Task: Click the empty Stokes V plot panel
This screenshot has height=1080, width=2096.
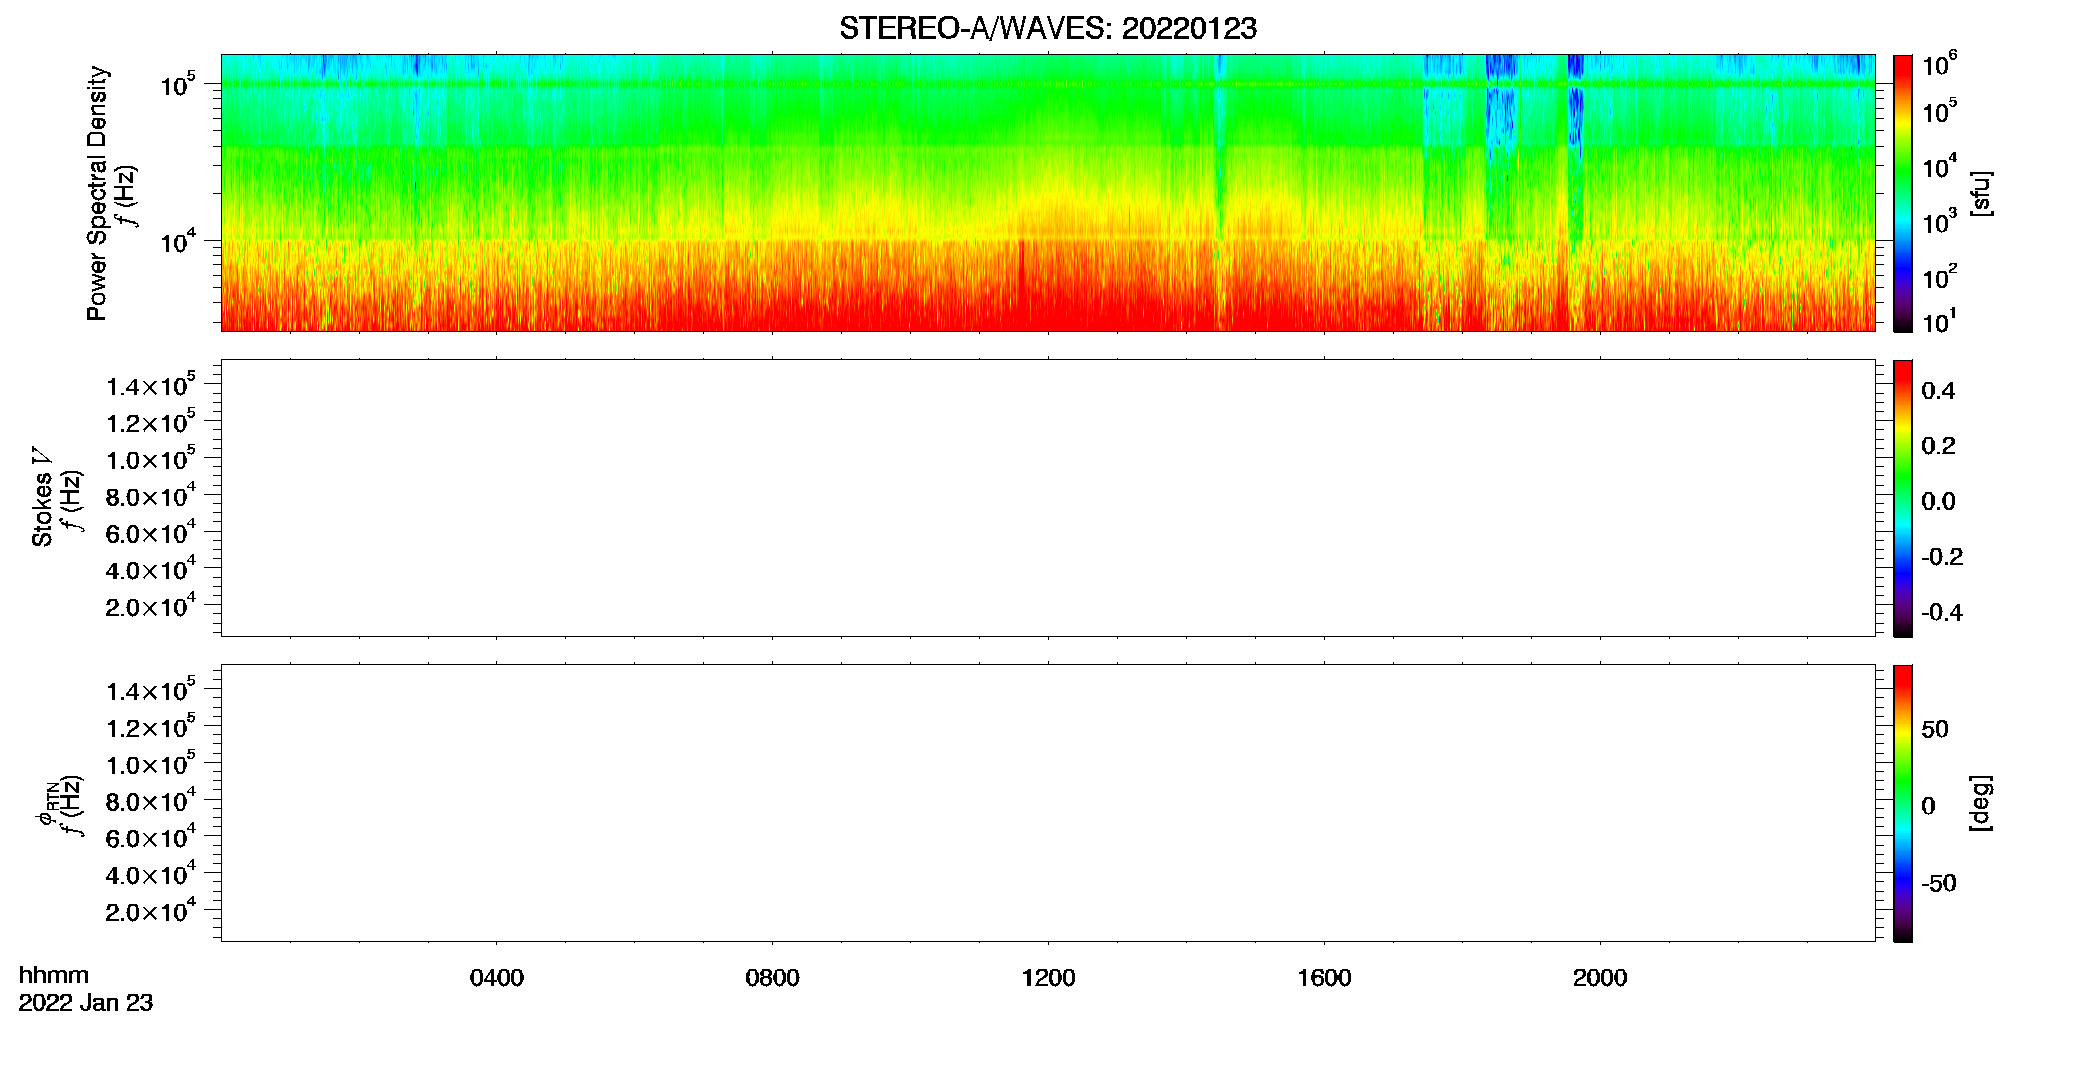Action: 1048,498
